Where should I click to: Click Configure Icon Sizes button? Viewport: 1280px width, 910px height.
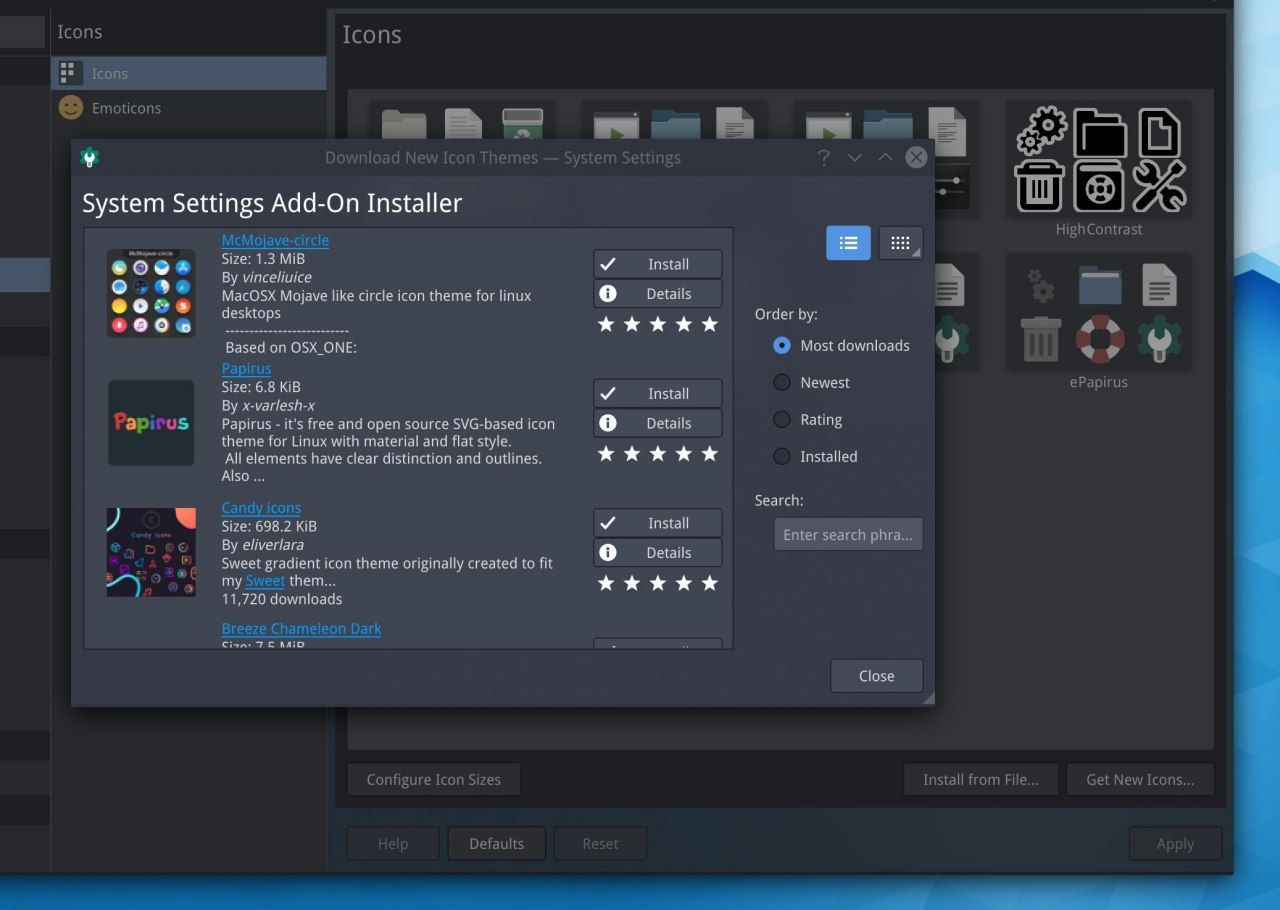(433, 779)
